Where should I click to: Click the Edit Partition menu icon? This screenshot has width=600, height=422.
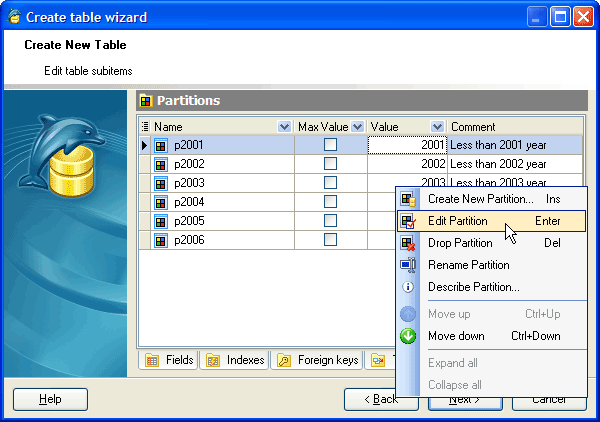point(408,221)
